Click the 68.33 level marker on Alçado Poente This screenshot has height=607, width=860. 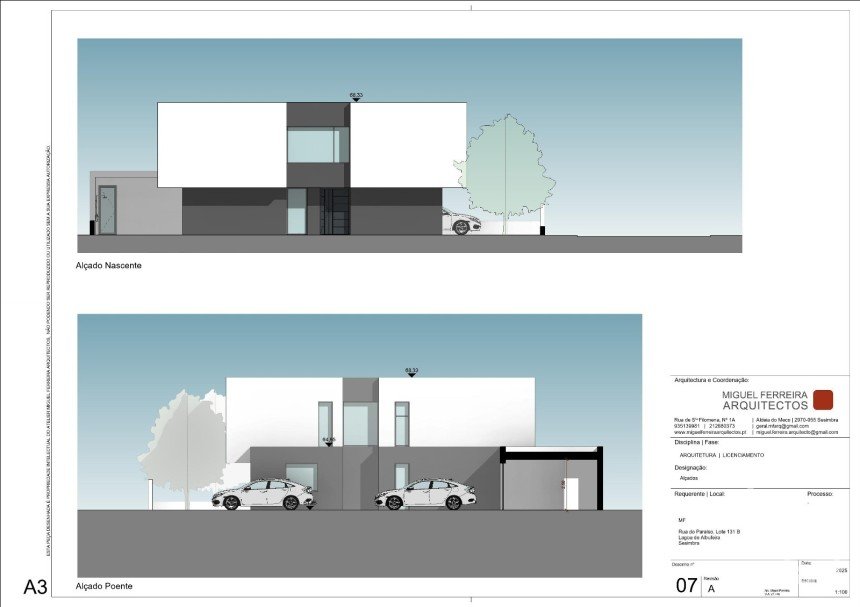pos(411,371)
